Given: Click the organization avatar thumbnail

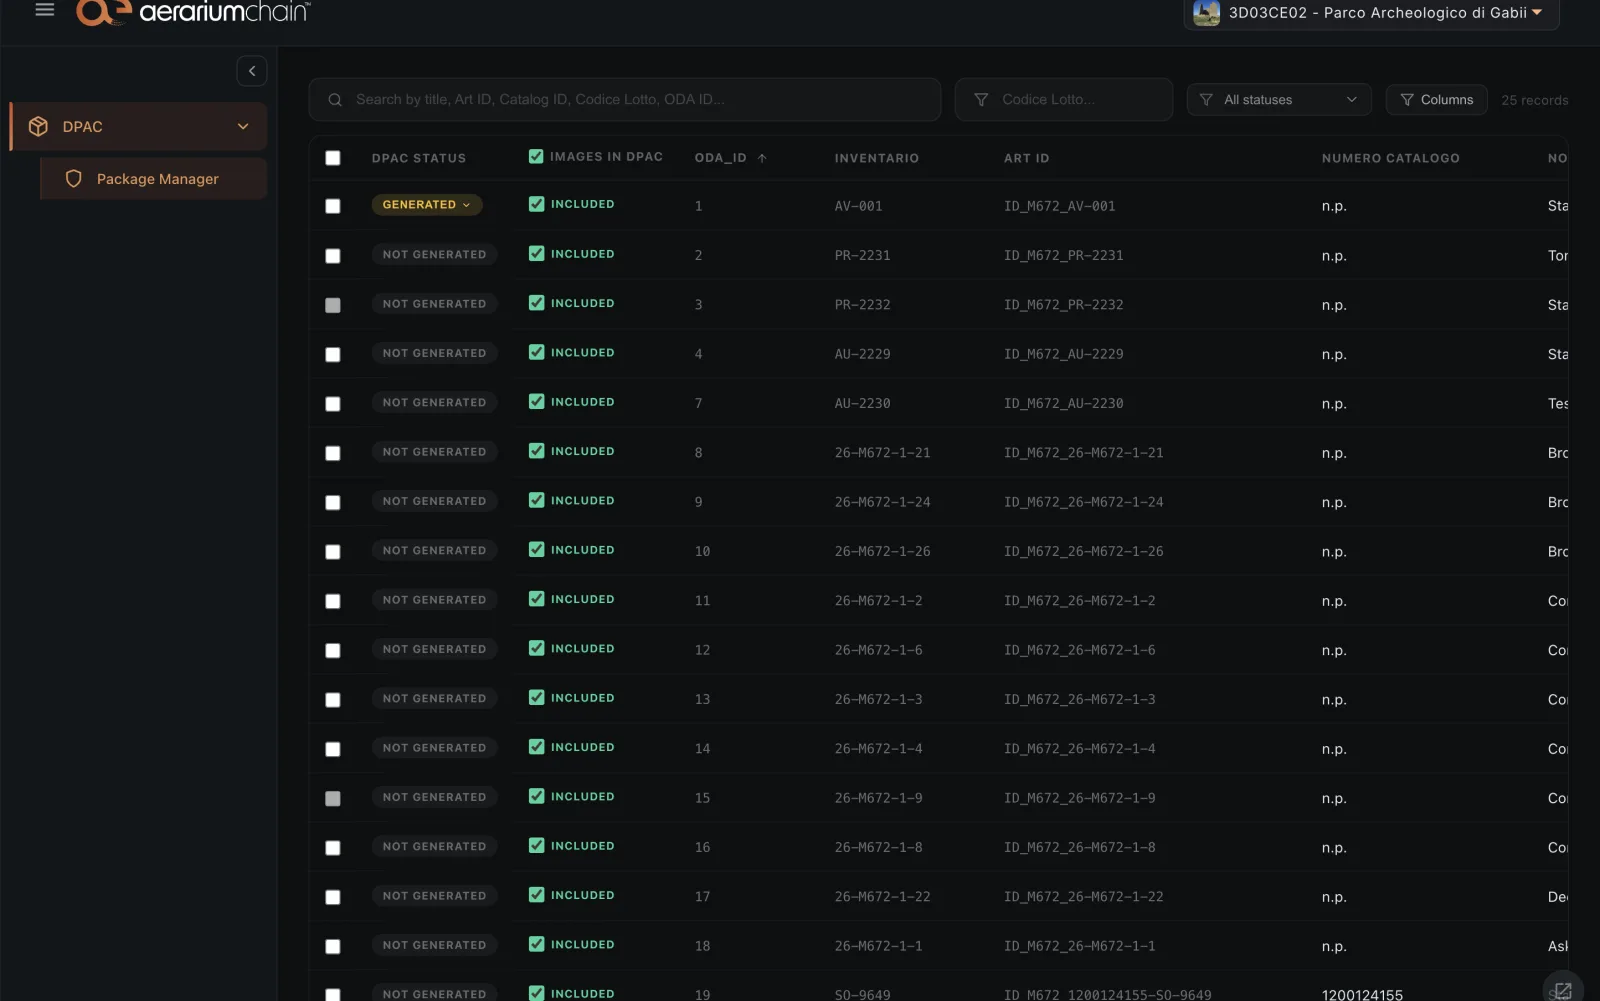Looking at the screenshot, I should 1207,13.
